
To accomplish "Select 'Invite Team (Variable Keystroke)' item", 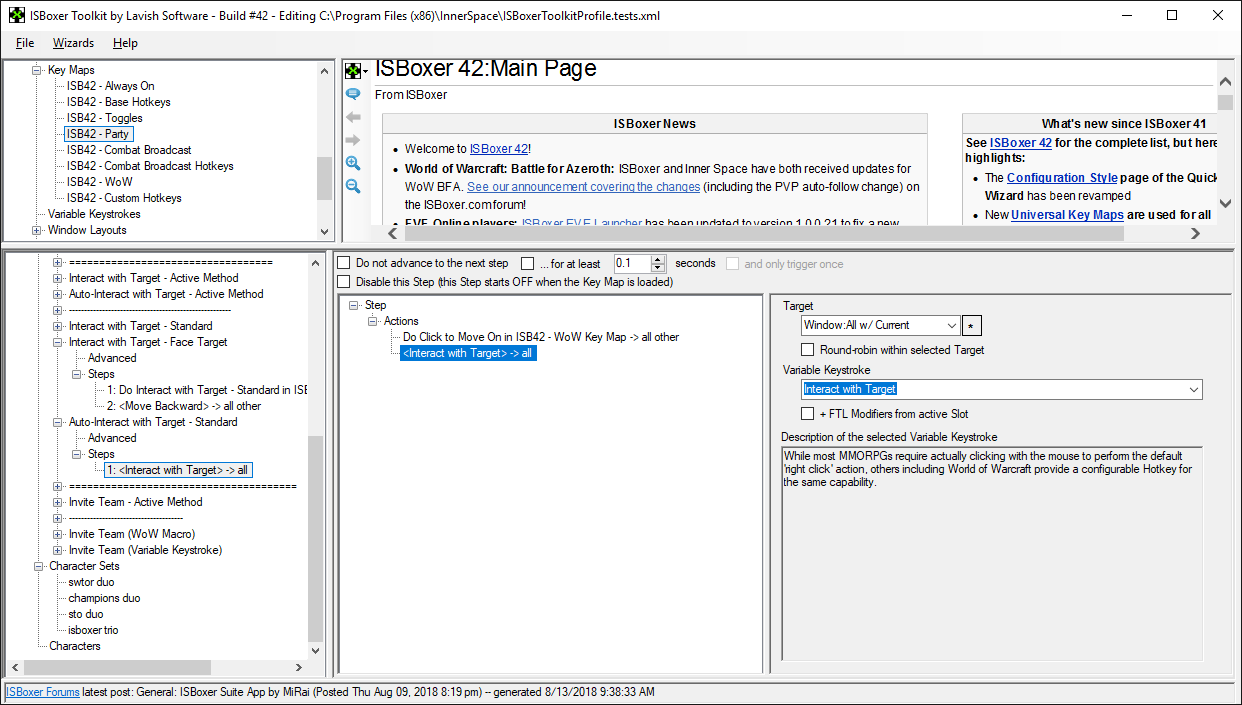I will [x=145, y=550].
